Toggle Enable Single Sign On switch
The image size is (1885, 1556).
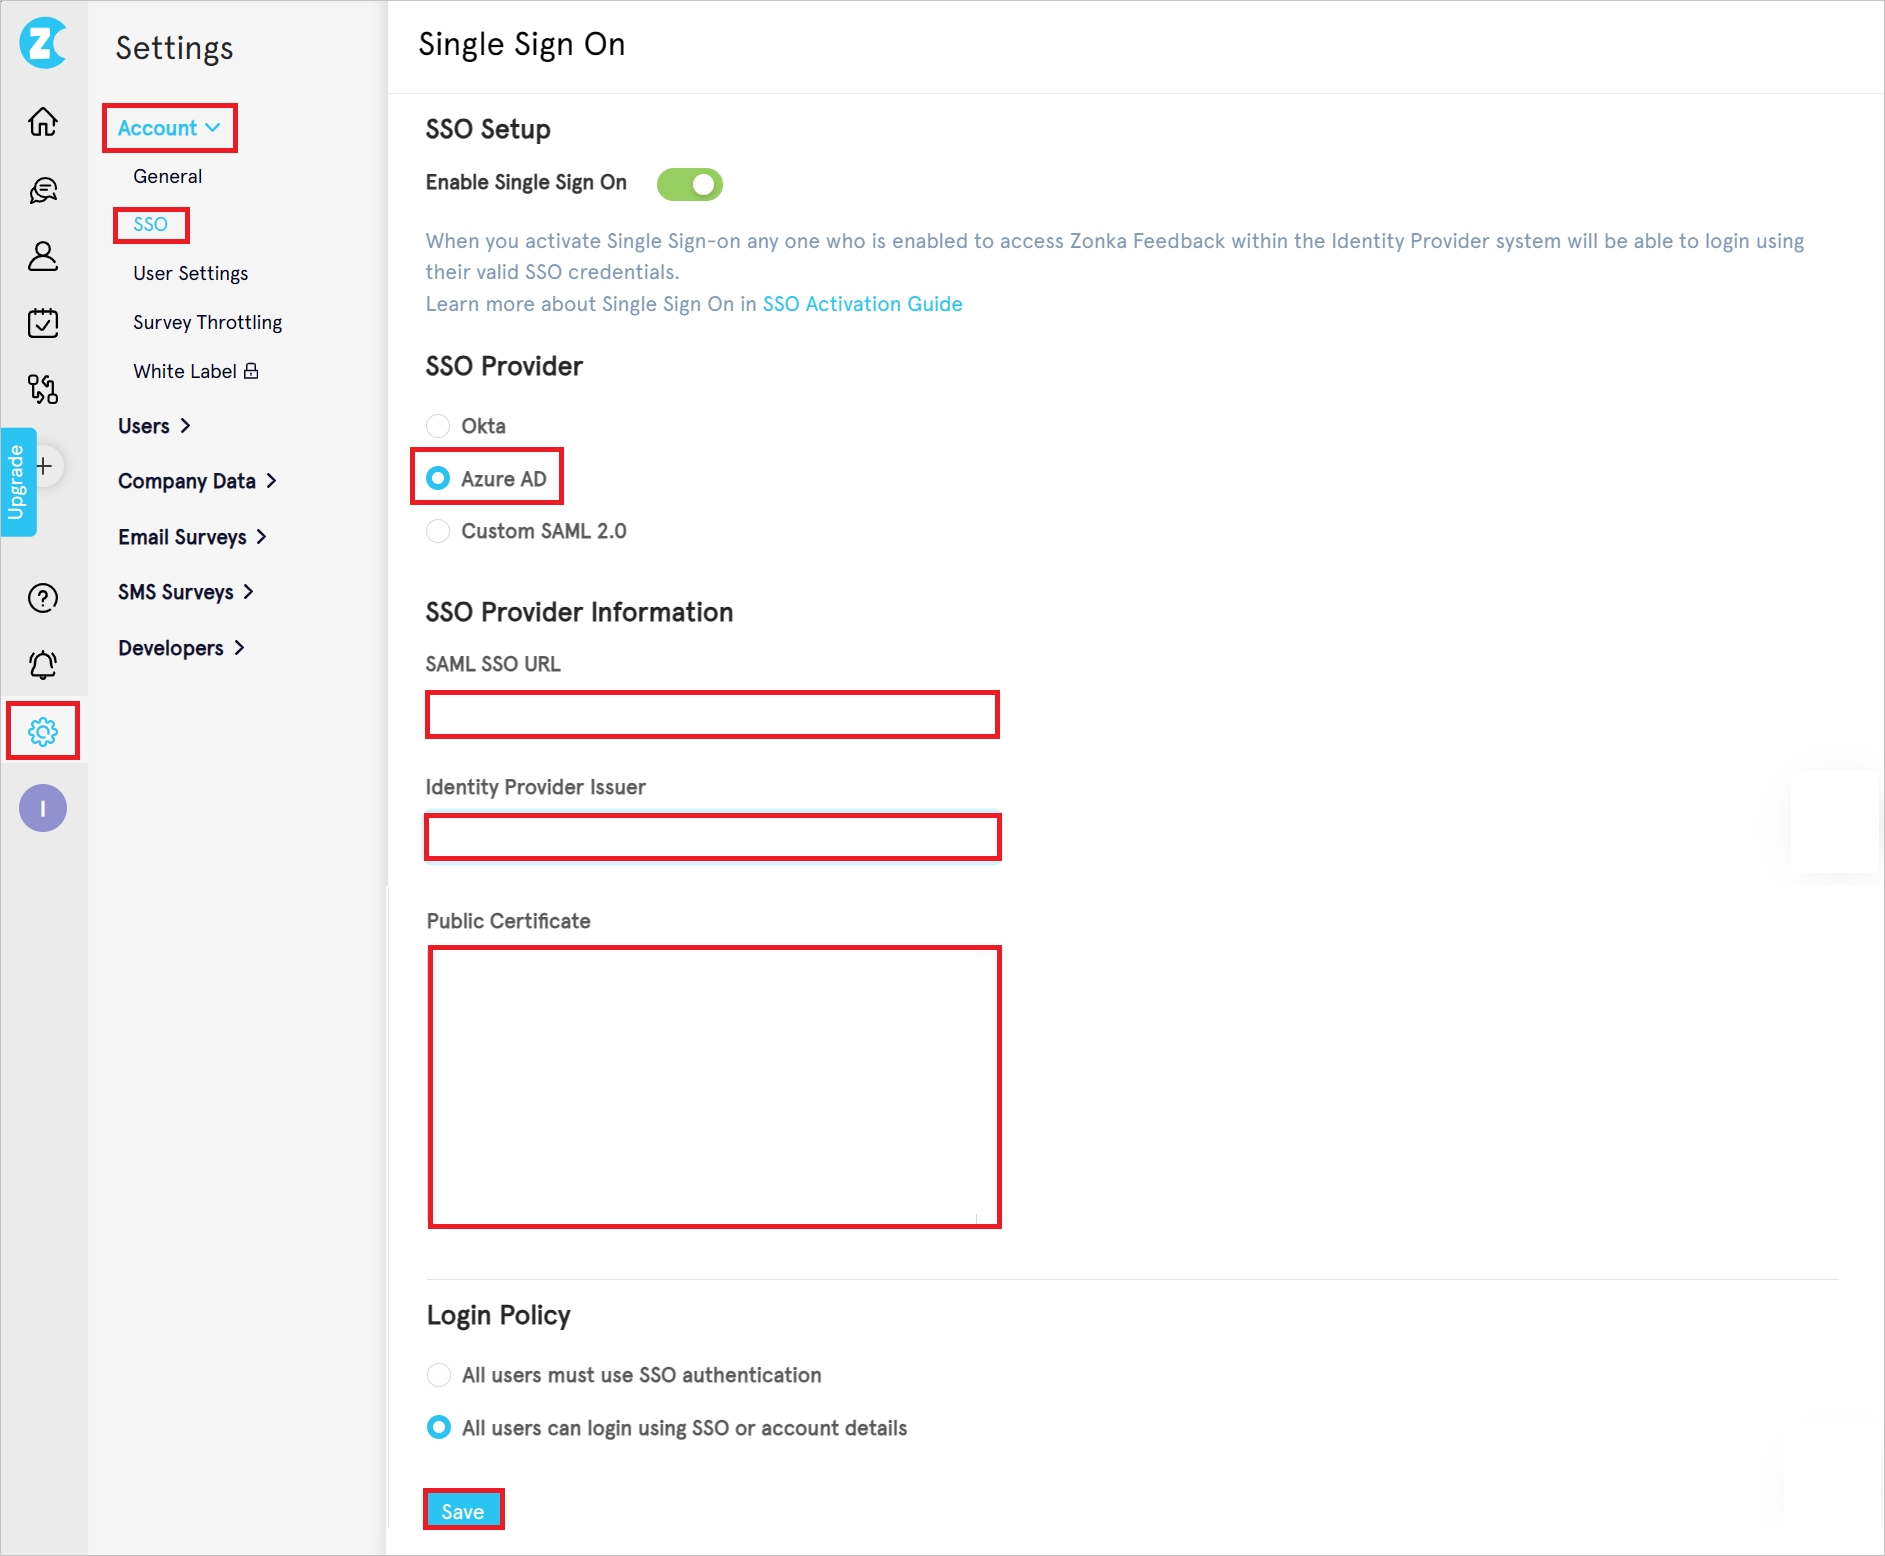point(690,184)
